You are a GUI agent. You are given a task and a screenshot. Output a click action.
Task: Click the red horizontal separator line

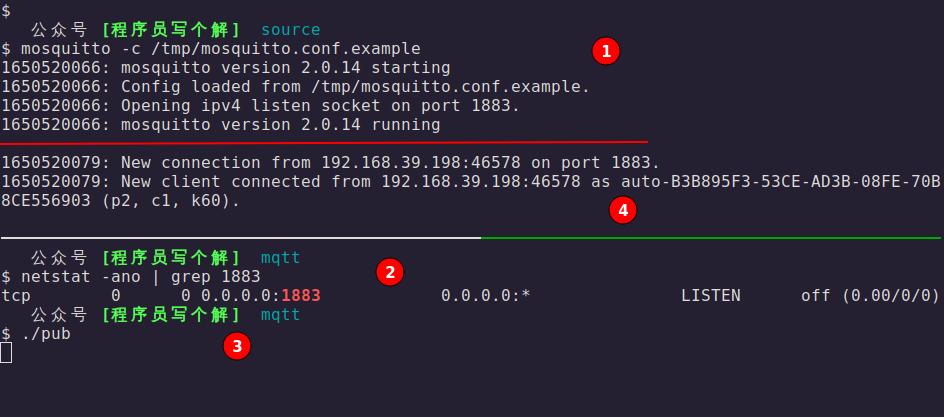click(324, 142)
